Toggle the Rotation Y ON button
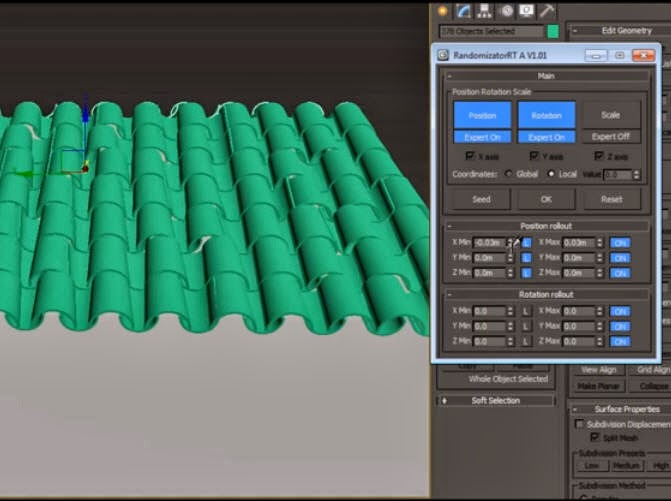This screenshot has width=671, height=501. pos(620,326)
